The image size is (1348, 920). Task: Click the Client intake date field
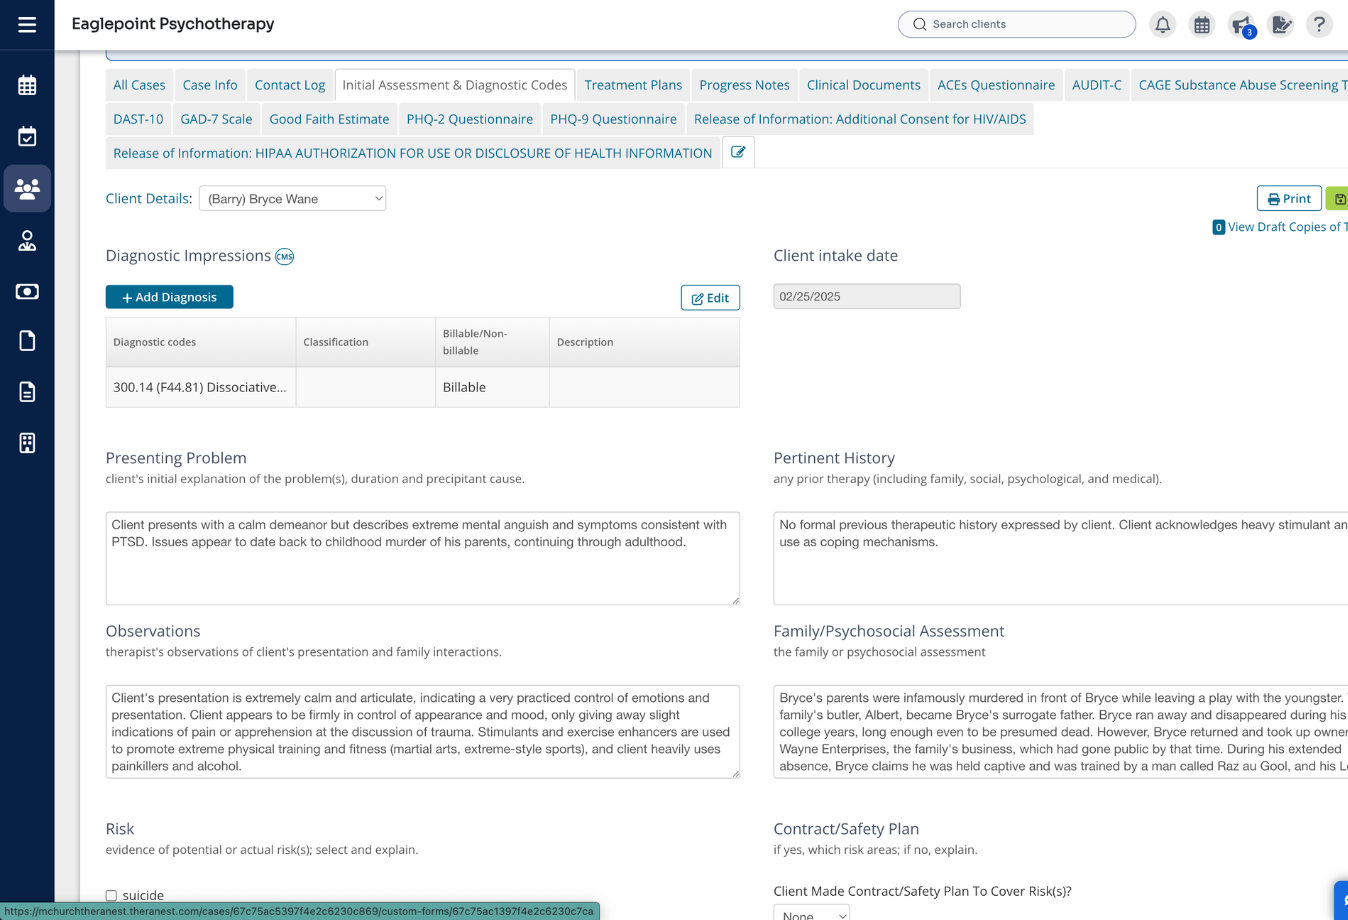pos(867,296)
